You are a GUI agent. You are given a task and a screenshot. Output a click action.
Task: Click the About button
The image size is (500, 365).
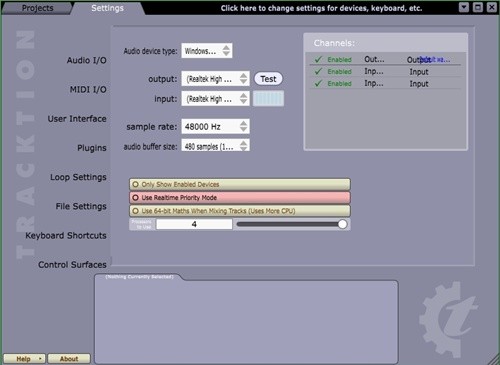click(x=69, y=359)
